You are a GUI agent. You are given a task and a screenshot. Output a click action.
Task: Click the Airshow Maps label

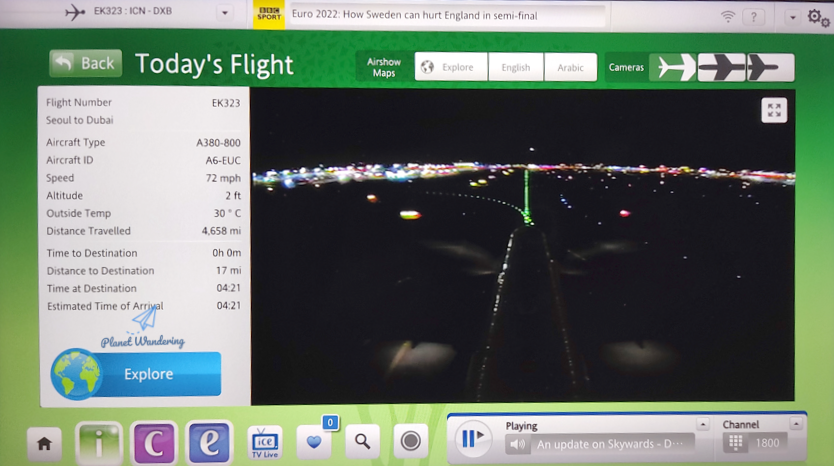[383, 68]
